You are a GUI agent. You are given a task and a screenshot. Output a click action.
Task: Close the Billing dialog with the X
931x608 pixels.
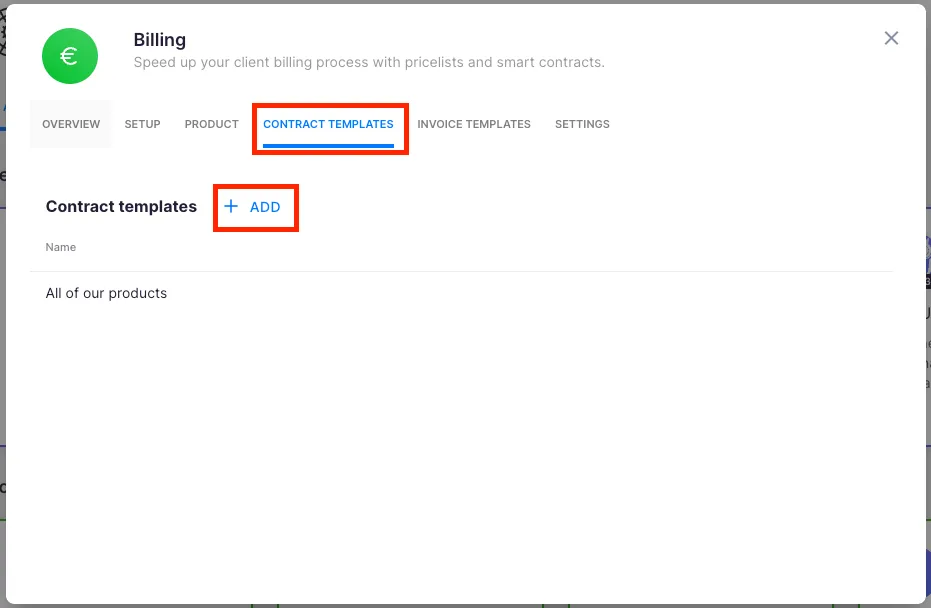pos(891,38)
